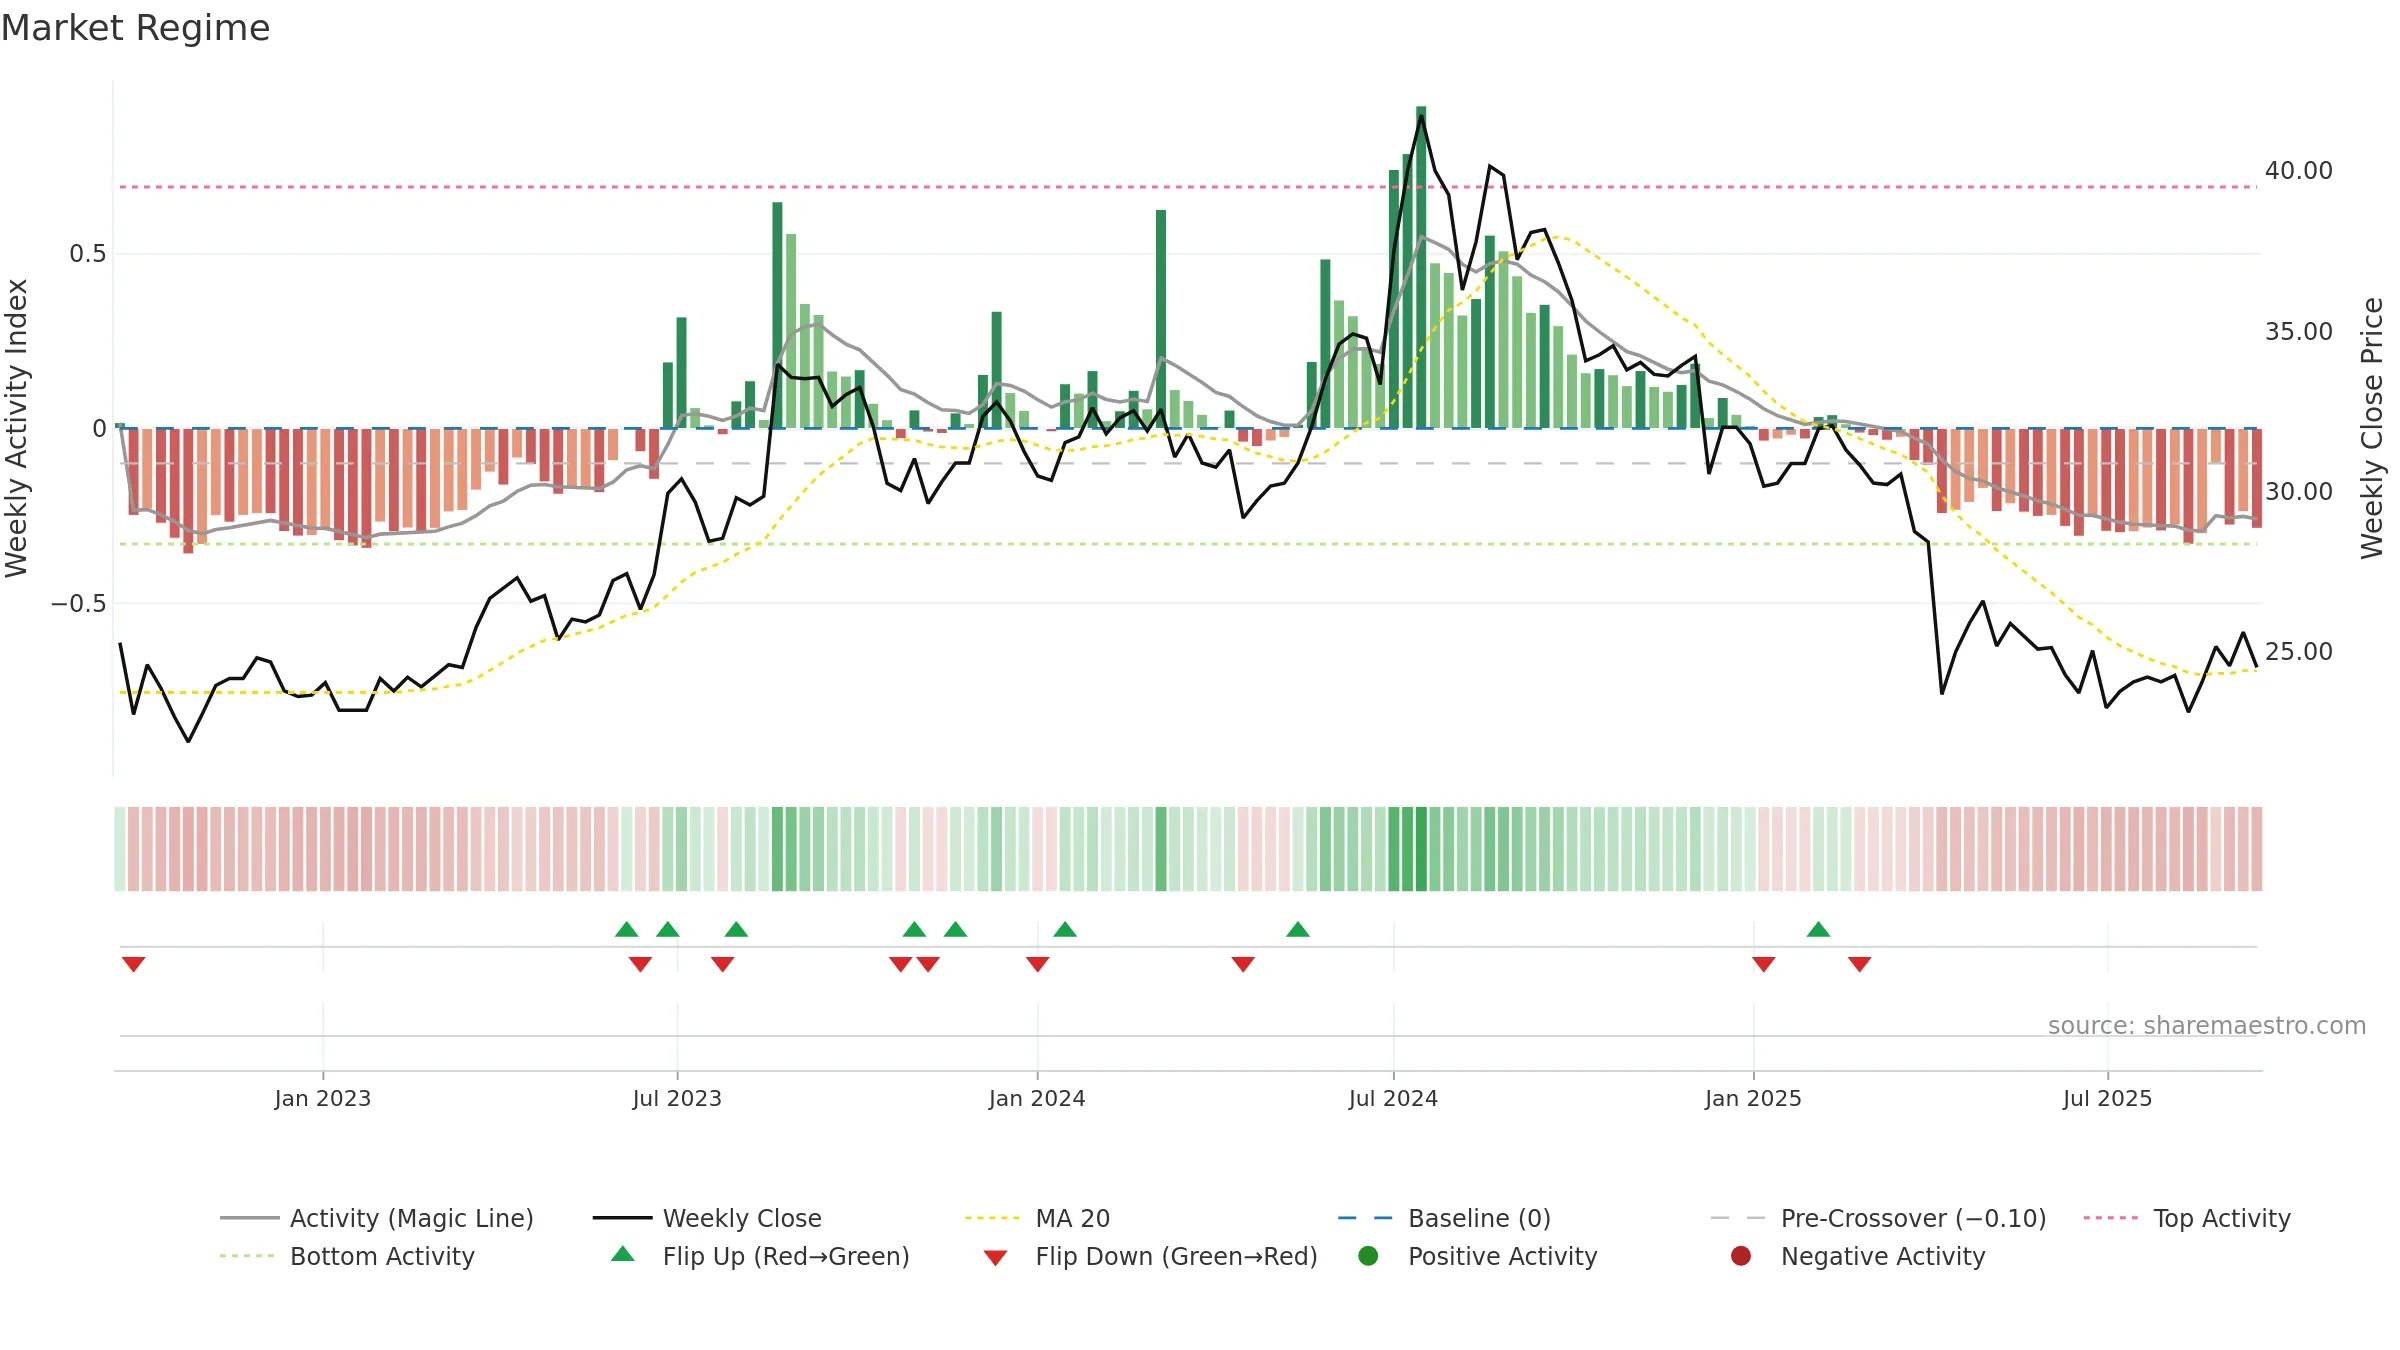
Task: Toggle the Pre-Crossover (−0.10) legend entry
Action: pyautogui.click(x=1878, y=1218)
